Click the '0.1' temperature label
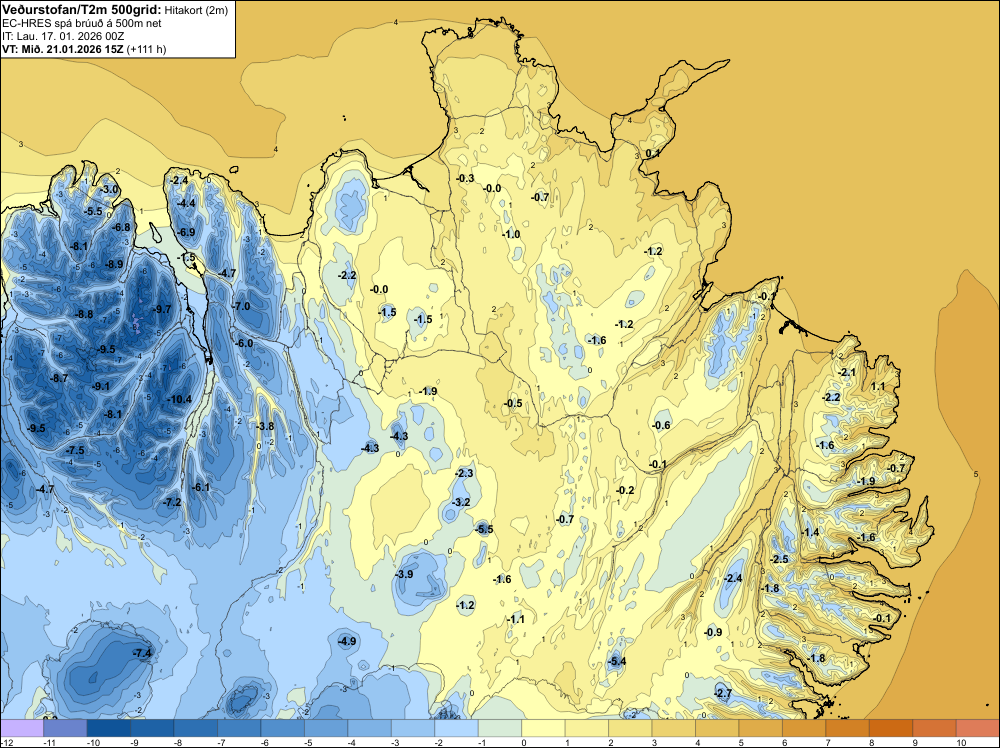Viewport: 1000px width, 748px height. click(653, 154)
